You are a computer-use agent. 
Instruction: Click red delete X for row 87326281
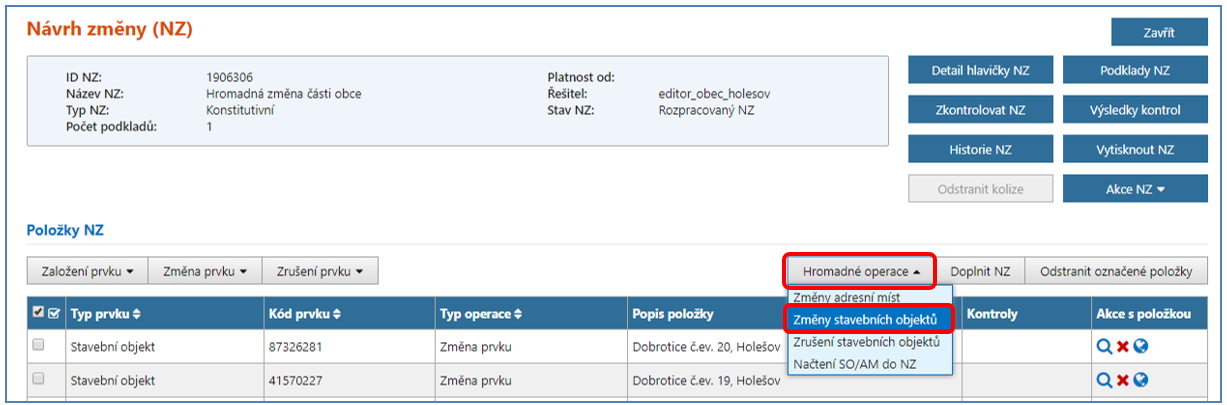click(x=1123, y=346)
